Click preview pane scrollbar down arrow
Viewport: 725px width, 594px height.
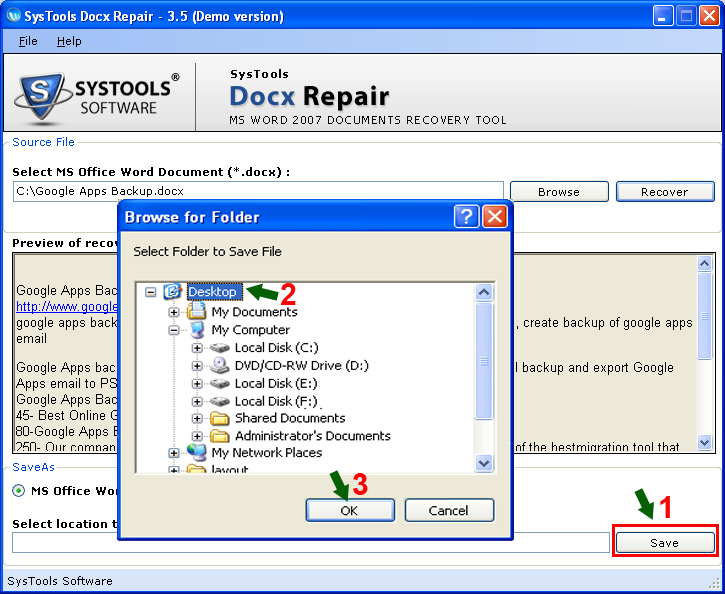click(x=704, y=442)
